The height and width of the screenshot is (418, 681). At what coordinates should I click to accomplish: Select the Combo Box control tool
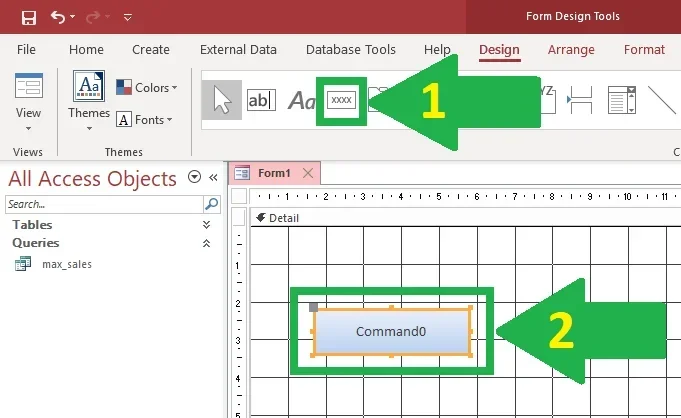[621, 100]
